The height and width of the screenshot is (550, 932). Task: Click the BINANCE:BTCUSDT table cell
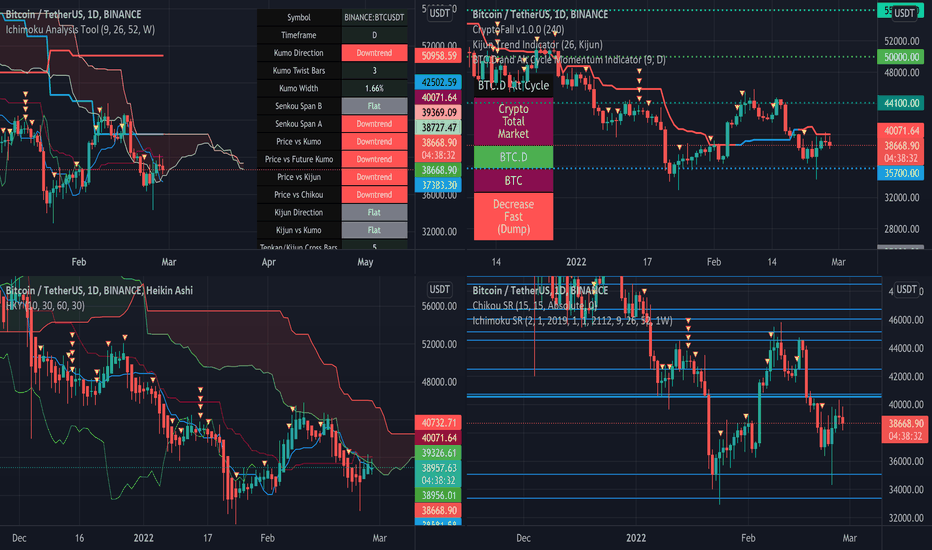[x=374, y=17]
